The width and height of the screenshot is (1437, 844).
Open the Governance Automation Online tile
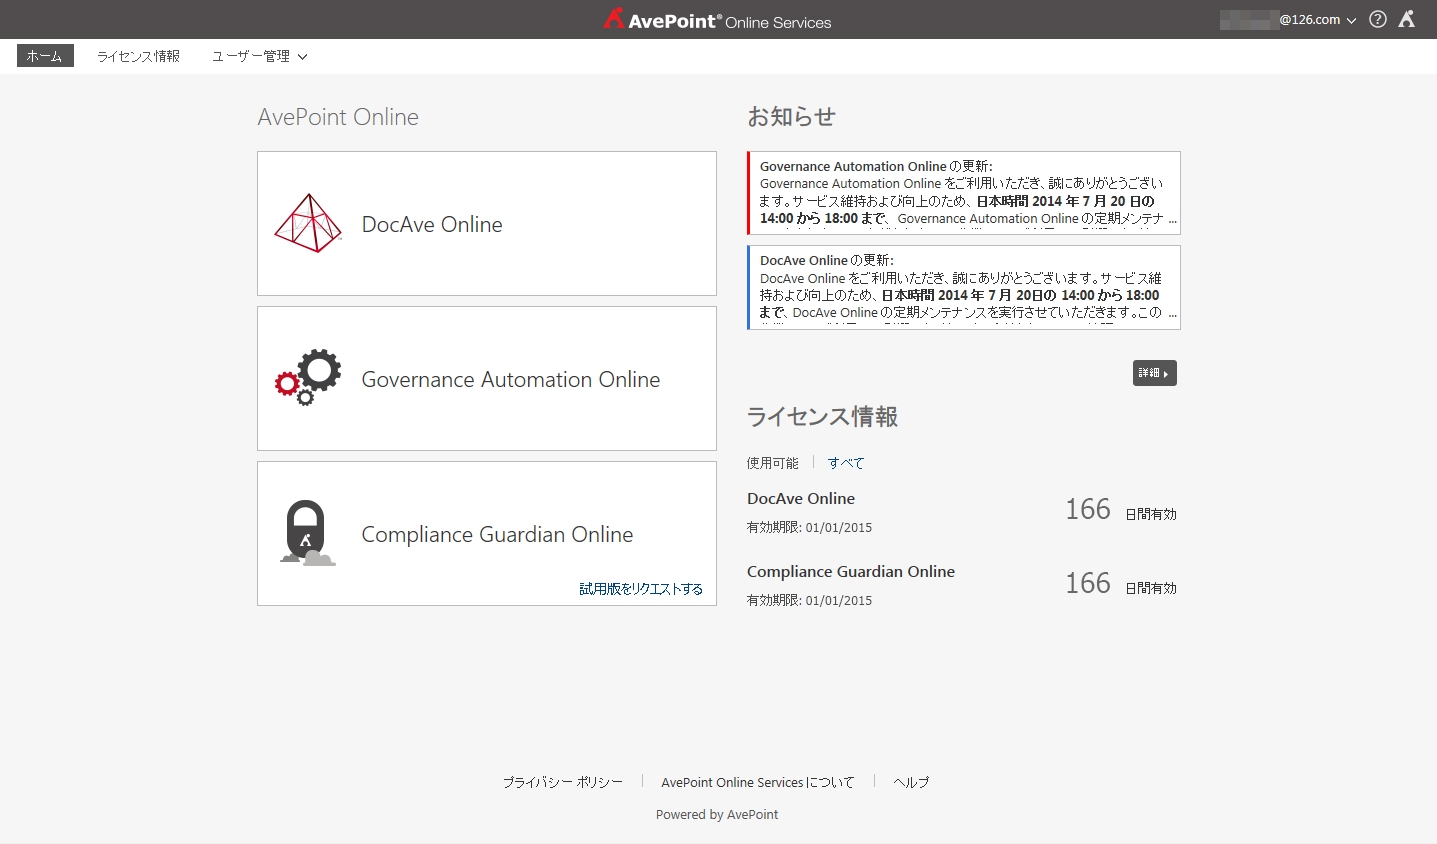487,378
